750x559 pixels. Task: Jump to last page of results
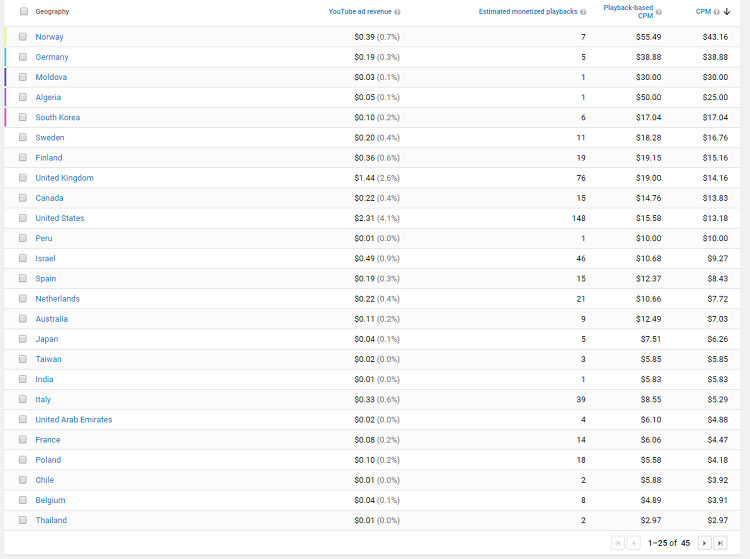pyautogui.click(x=720, y=543)
